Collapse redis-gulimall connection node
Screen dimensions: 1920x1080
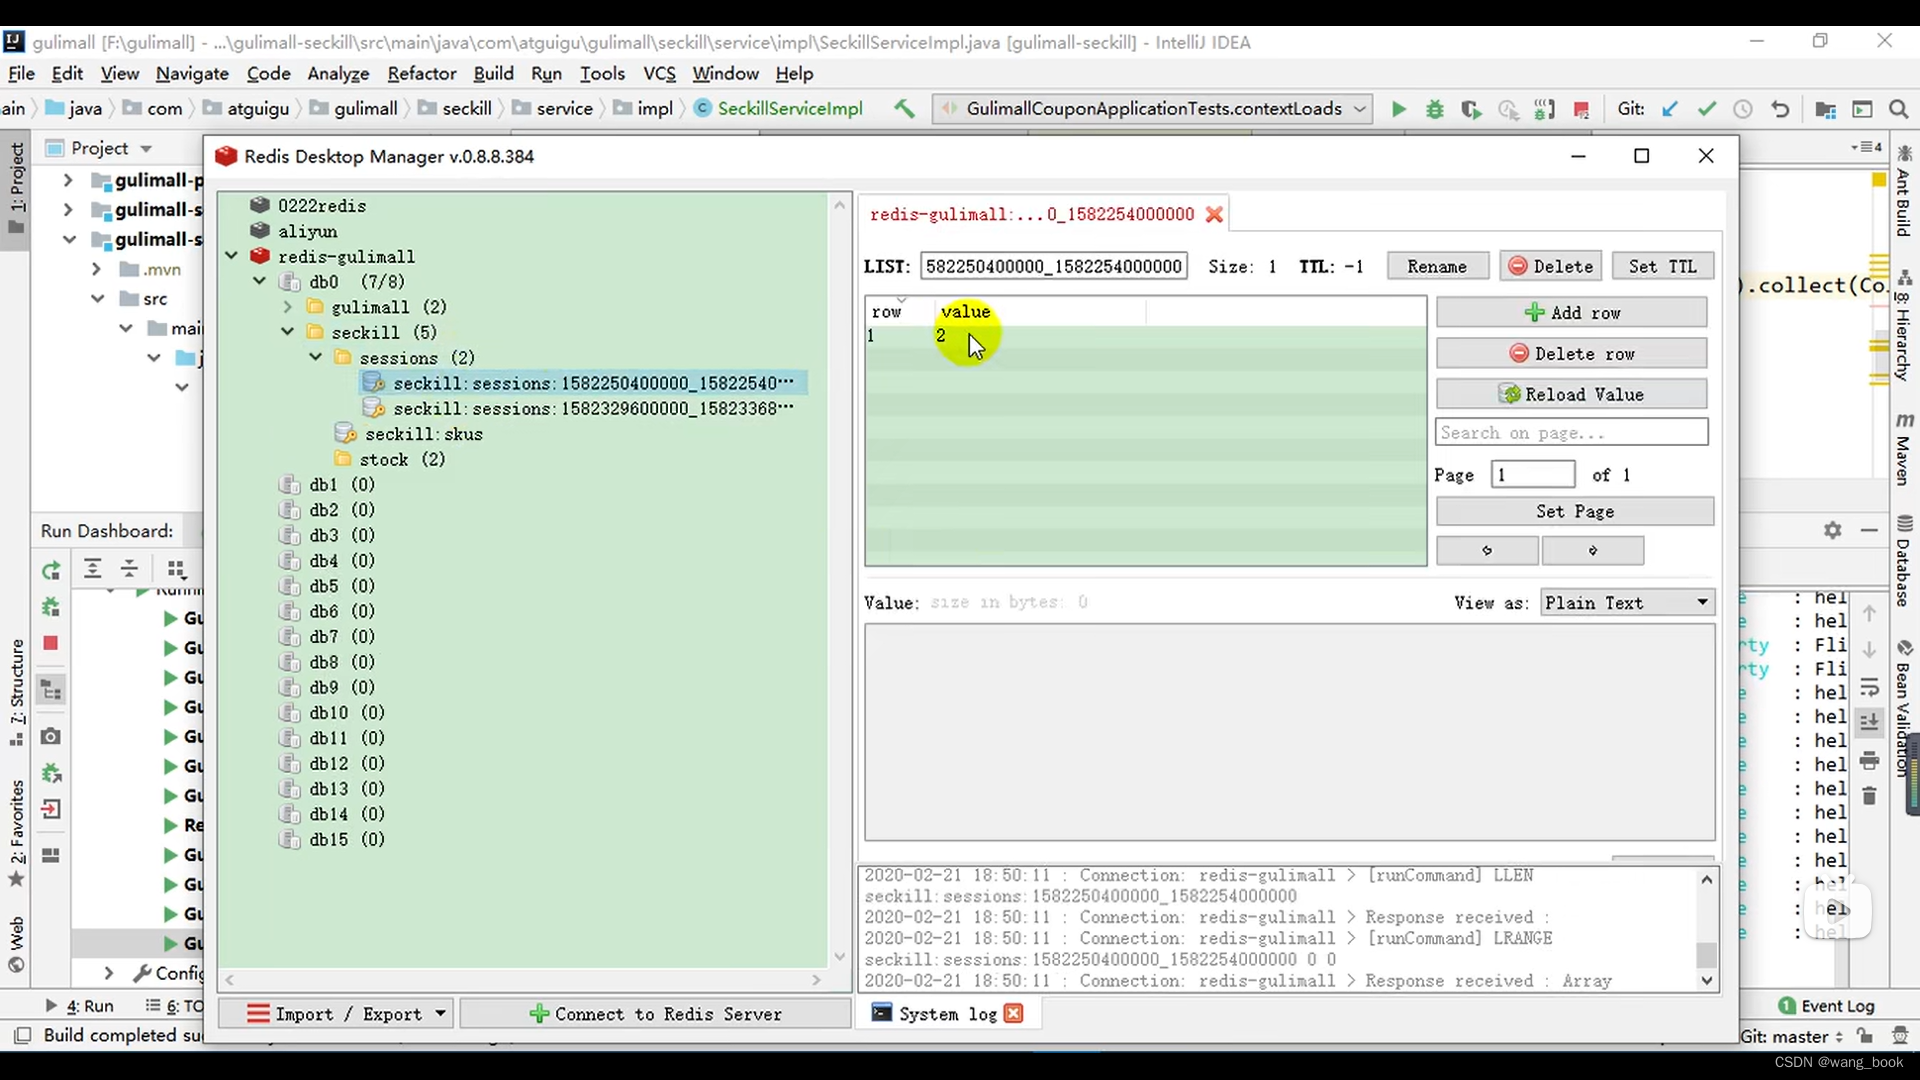pos(232,256)
